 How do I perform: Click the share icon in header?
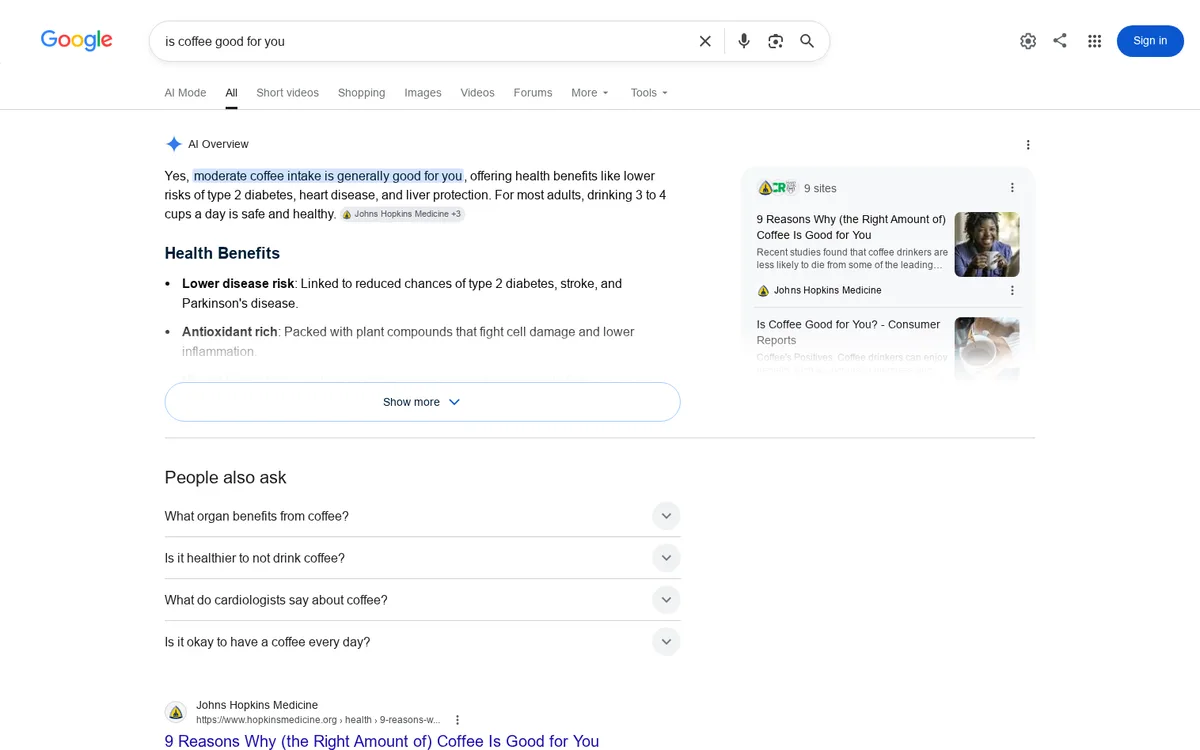point(1060,41)
